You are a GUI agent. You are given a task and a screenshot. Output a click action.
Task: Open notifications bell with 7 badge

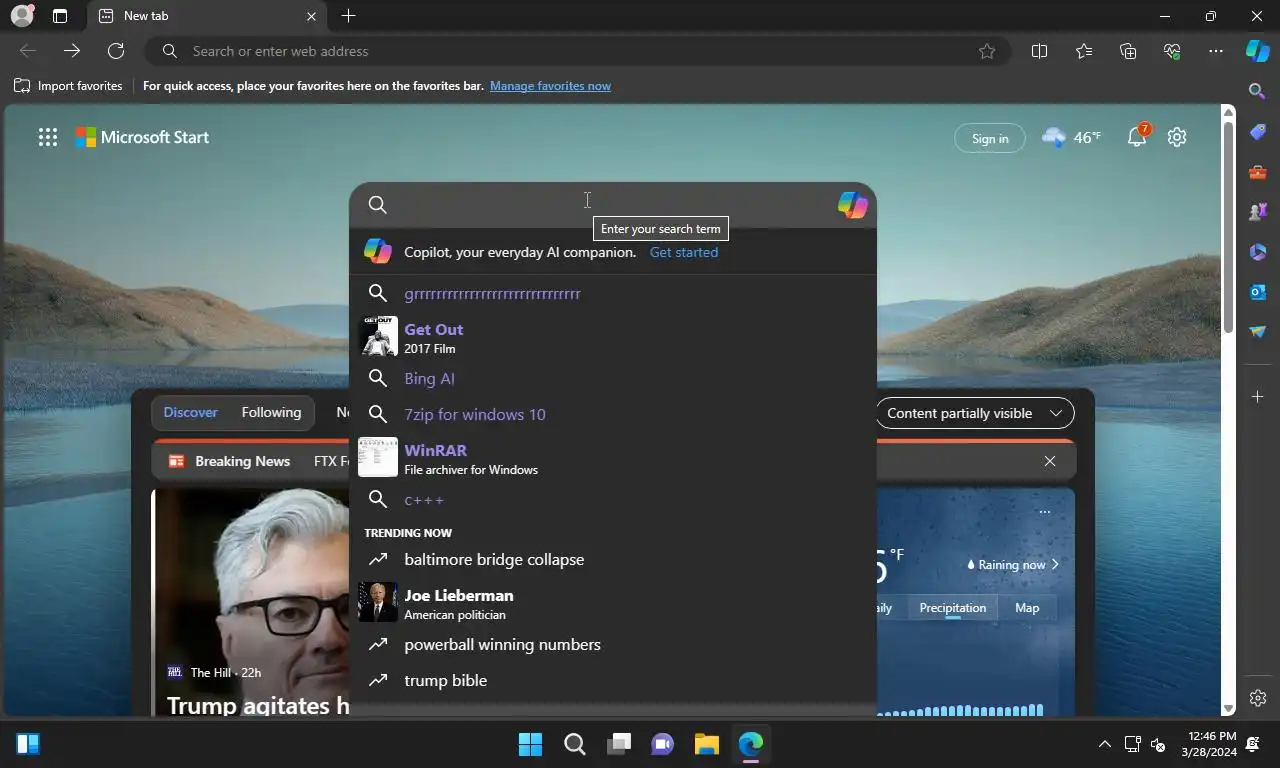[1138, 137]
